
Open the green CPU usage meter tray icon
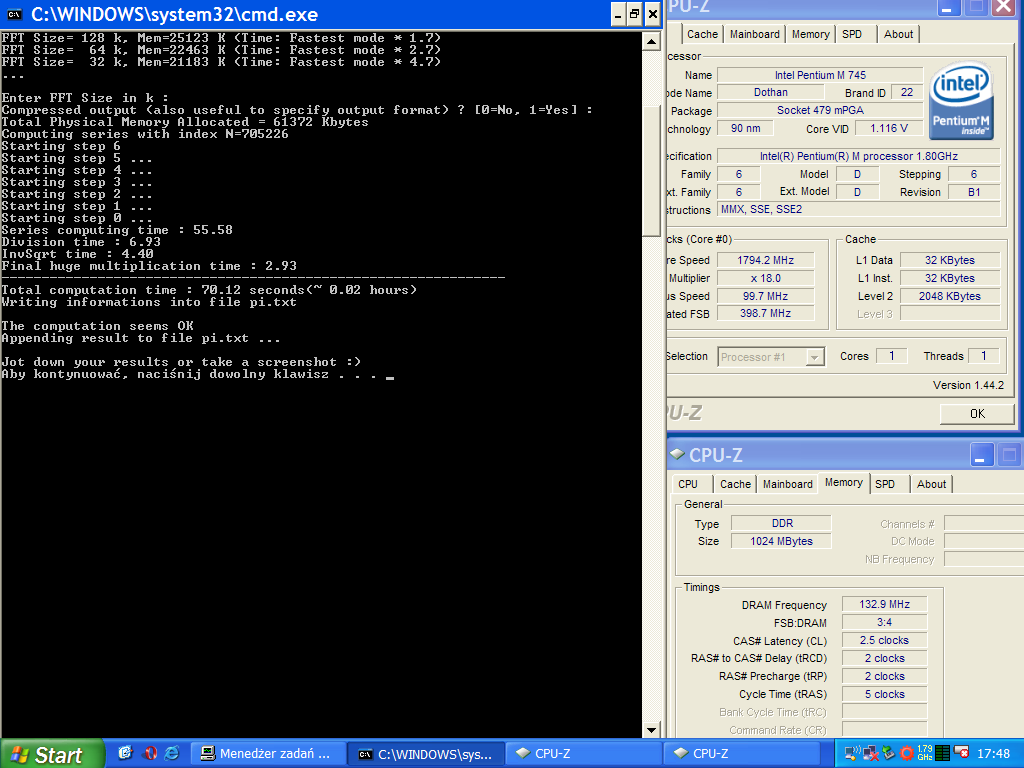tap(942, 753)
